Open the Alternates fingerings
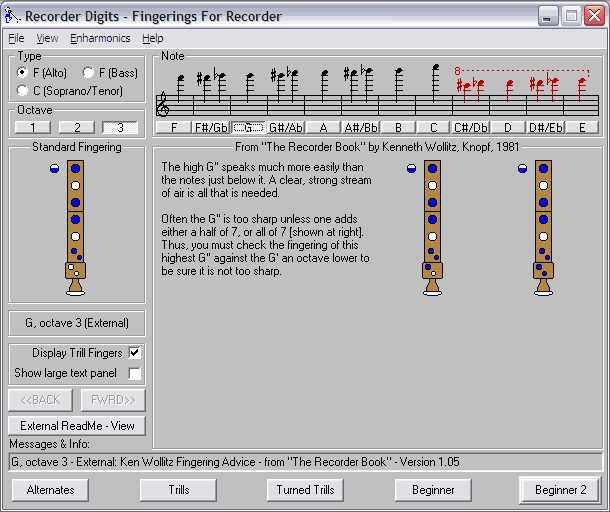610x512 pixels. point(50,490)
